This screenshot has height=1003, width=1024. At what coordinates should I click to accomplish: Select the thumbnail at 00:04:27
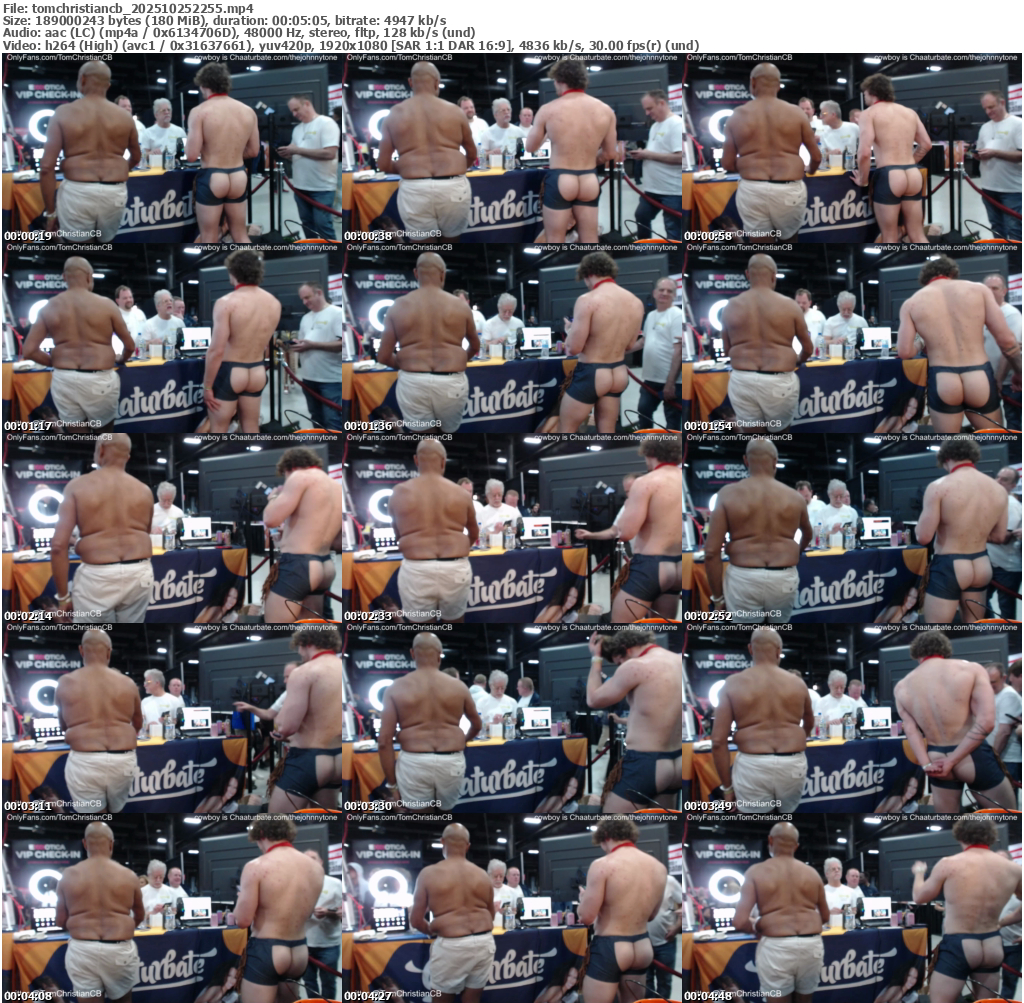pos(511,908)
